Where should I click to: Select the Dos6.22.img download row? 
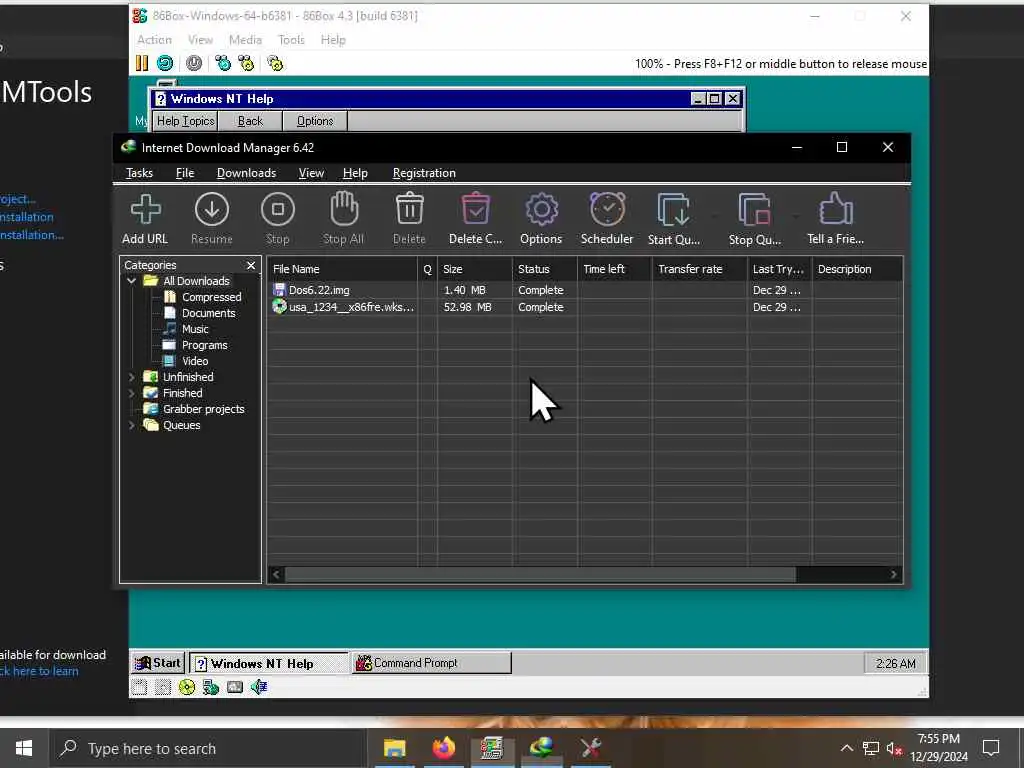(584, 290)
